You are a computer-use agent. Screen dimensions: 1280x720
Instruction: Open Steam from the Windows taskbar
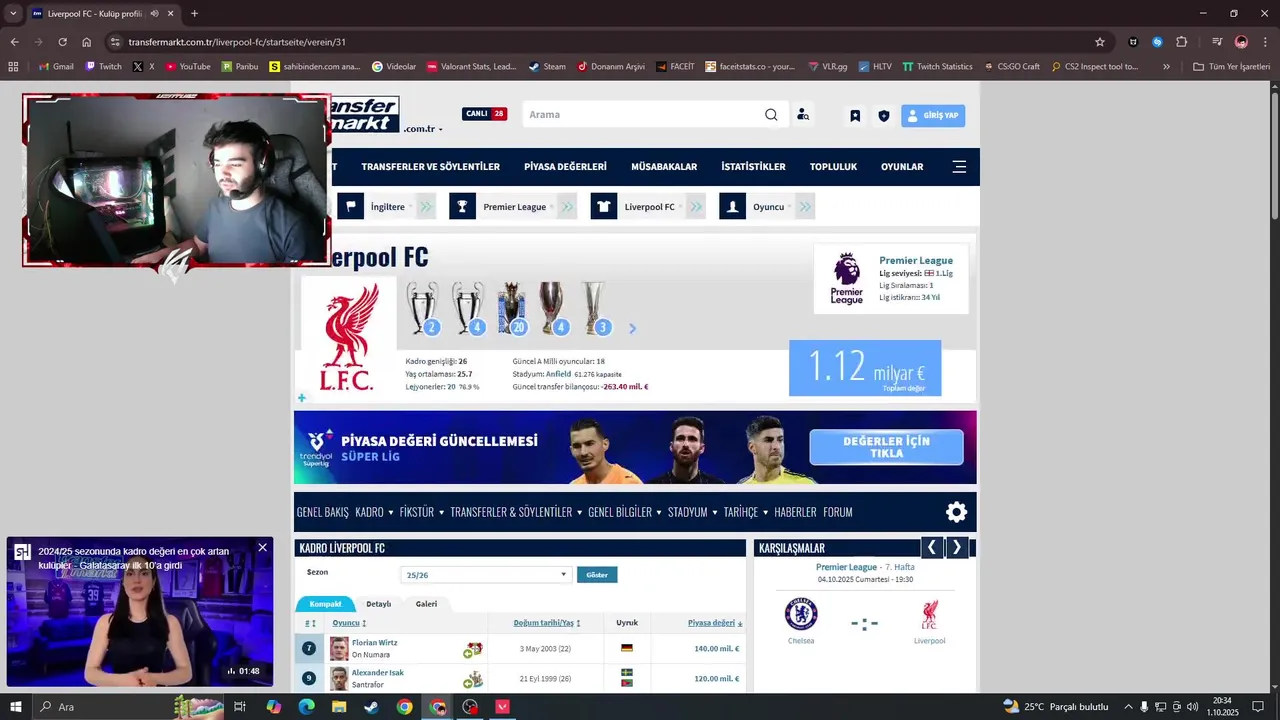click(371, 707)
